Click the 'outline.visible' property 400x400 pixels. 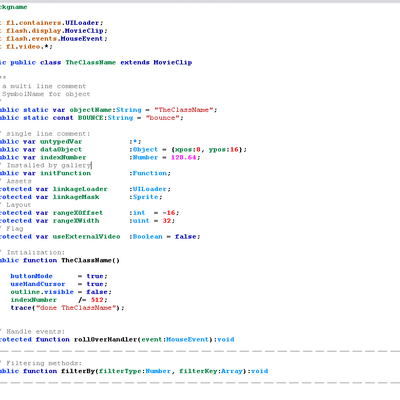pyautogui.click(x=42, y=292)
